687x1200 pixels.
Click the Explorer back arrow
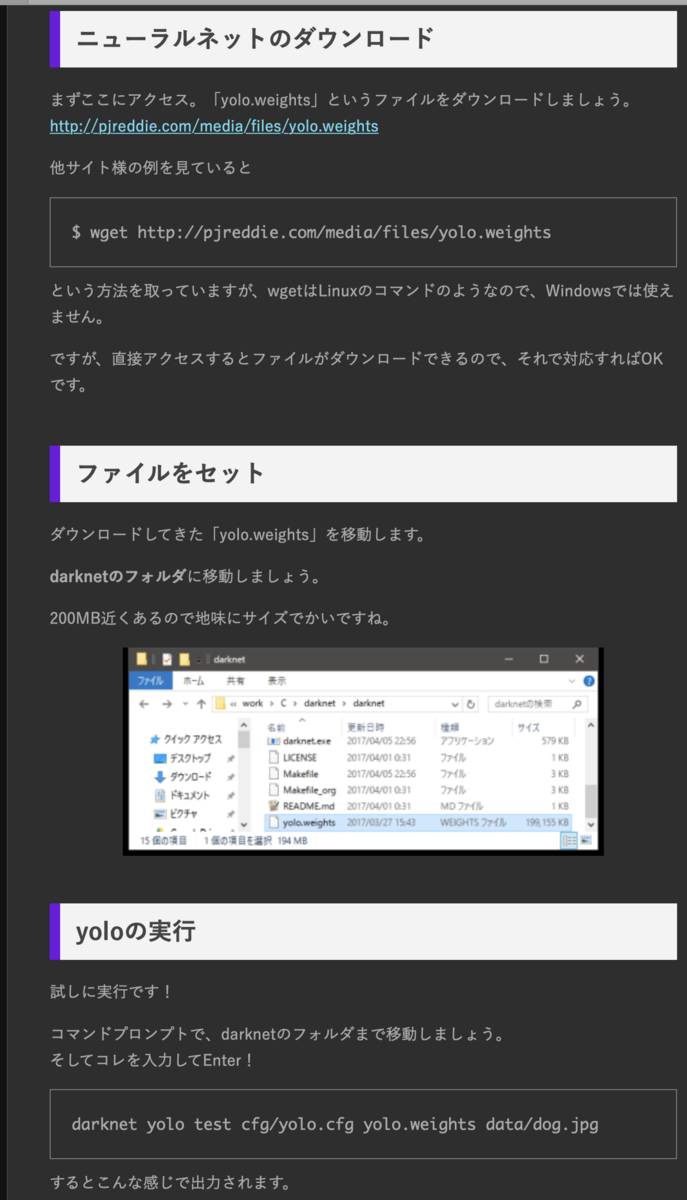(144, 704)
